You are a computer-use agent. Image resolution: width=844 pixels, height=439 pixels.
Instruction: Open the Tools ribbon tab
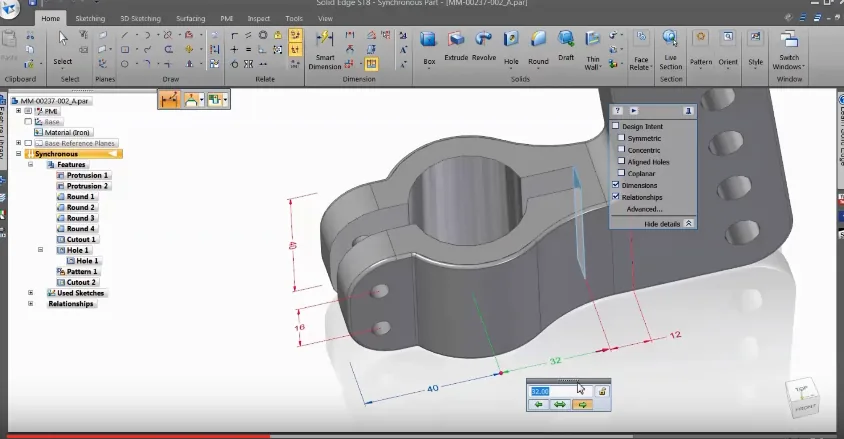pyautogui.click(x=294, y=18)
